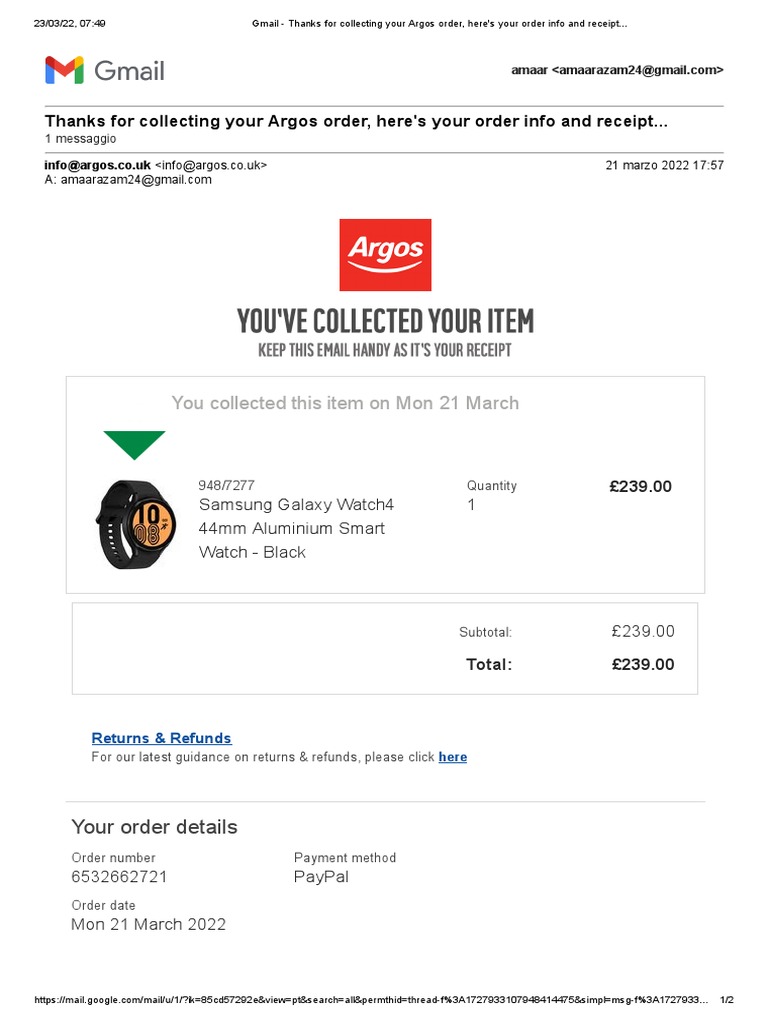Click the PayPal payment method text
768x1024 pixels.
tap(321, 877)
